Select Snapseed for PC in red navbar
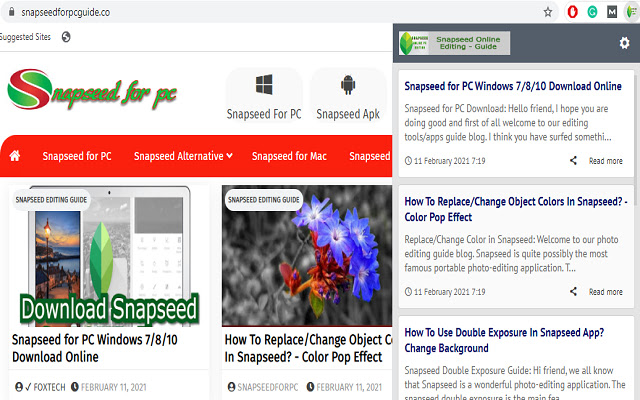The image size is (640, 400). pos(77,156)
